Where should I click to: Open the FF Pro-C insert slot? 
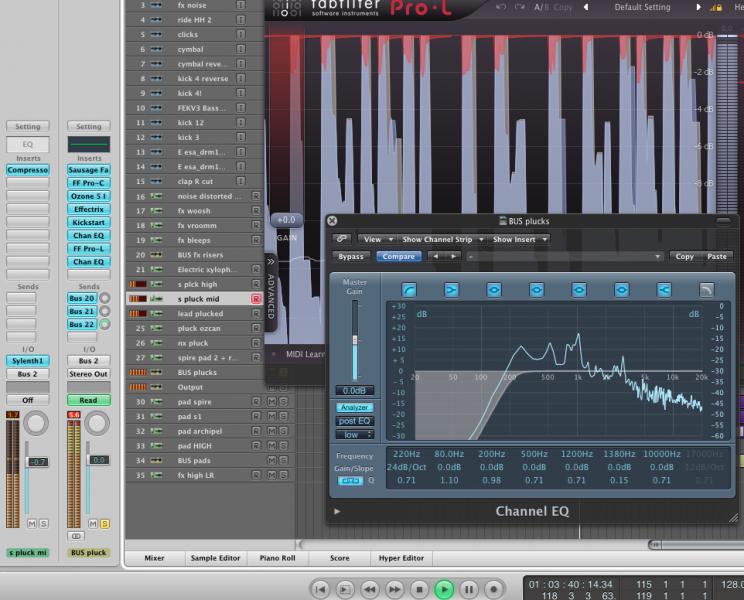coord(89,183)
